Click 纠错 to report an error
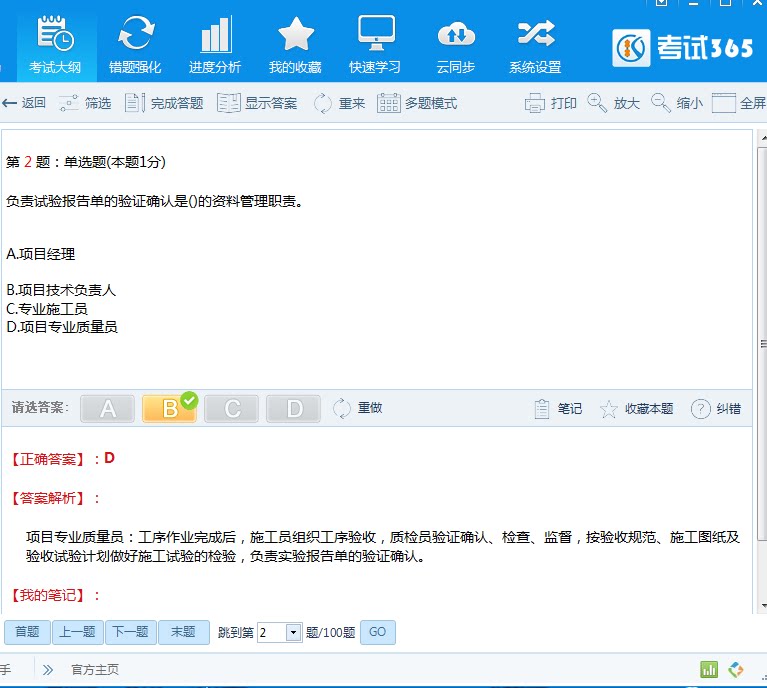 tap(716, 409)
